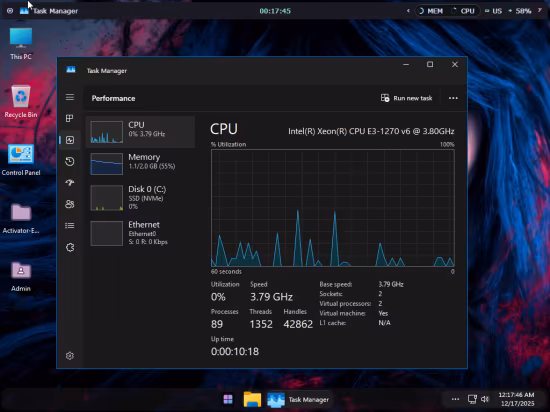Select the CPU performance item

[140, 132]
